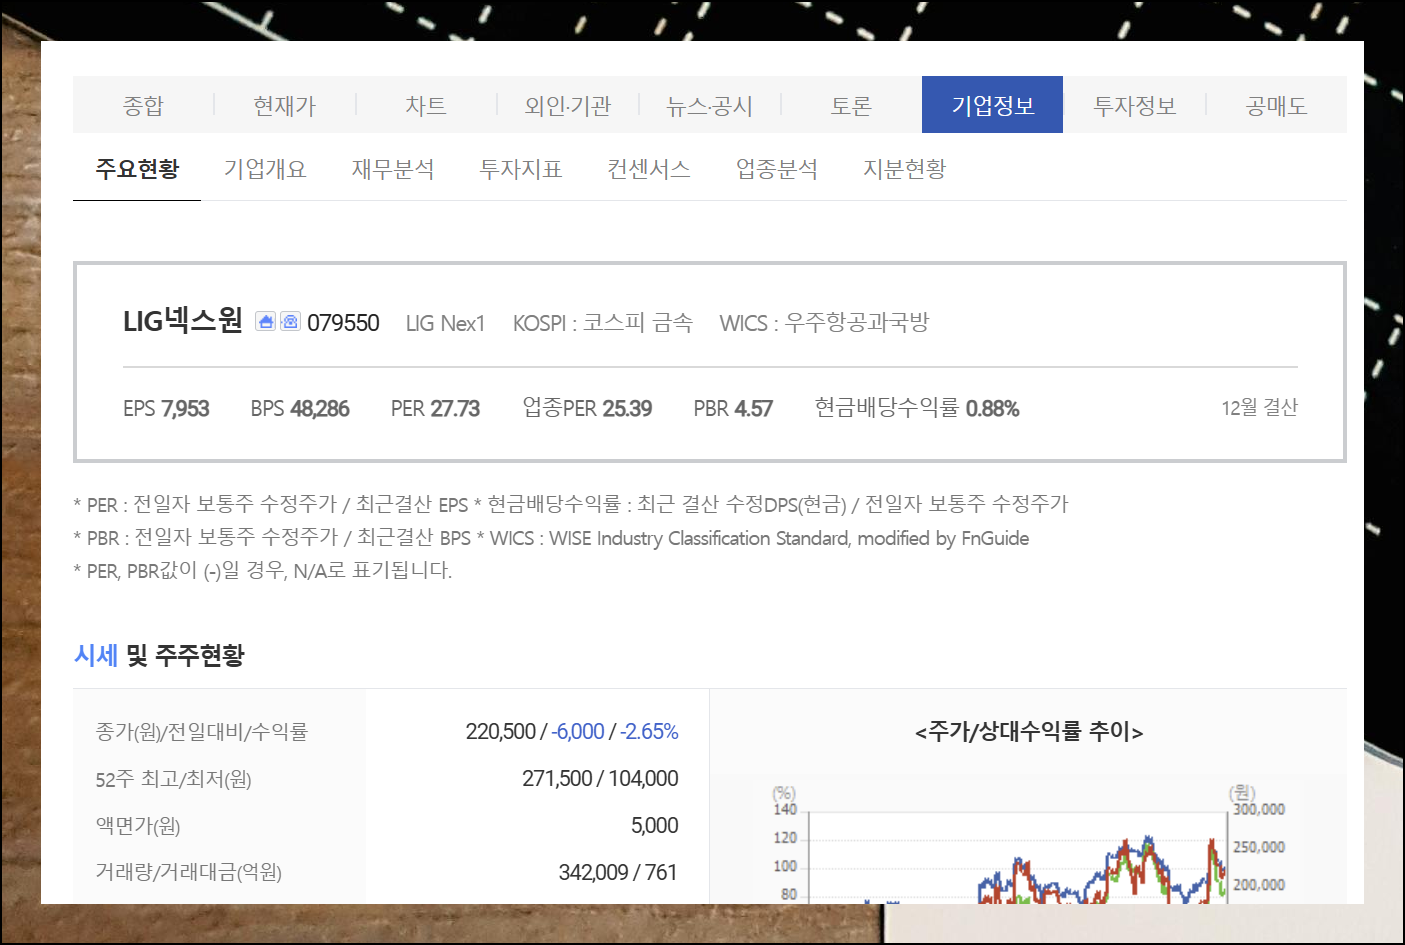Open the home page icon beside LIG넥스원
1405x945 pixels.
coord(265,321)
